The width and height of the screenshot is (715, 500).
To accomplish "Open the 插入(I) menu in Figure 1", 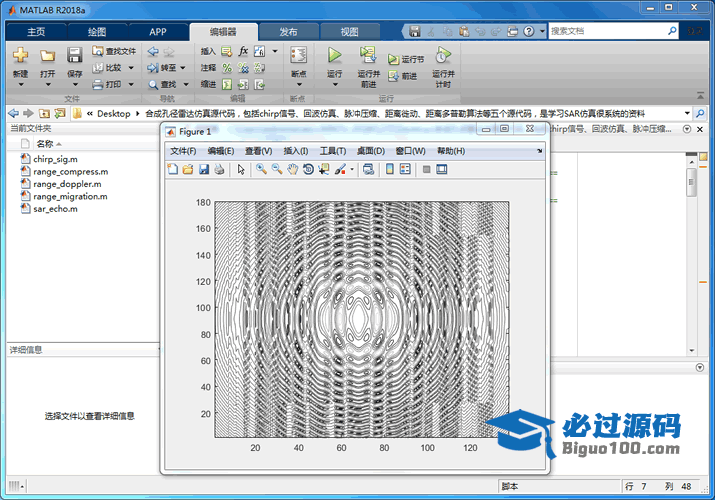I will coord(295,151).
